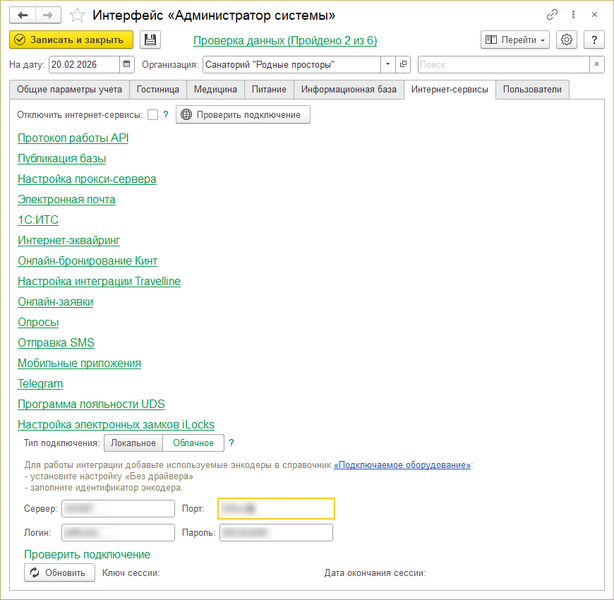Copy link to this form icon
The width and height of the screenshot is (614, 600).
552,15
